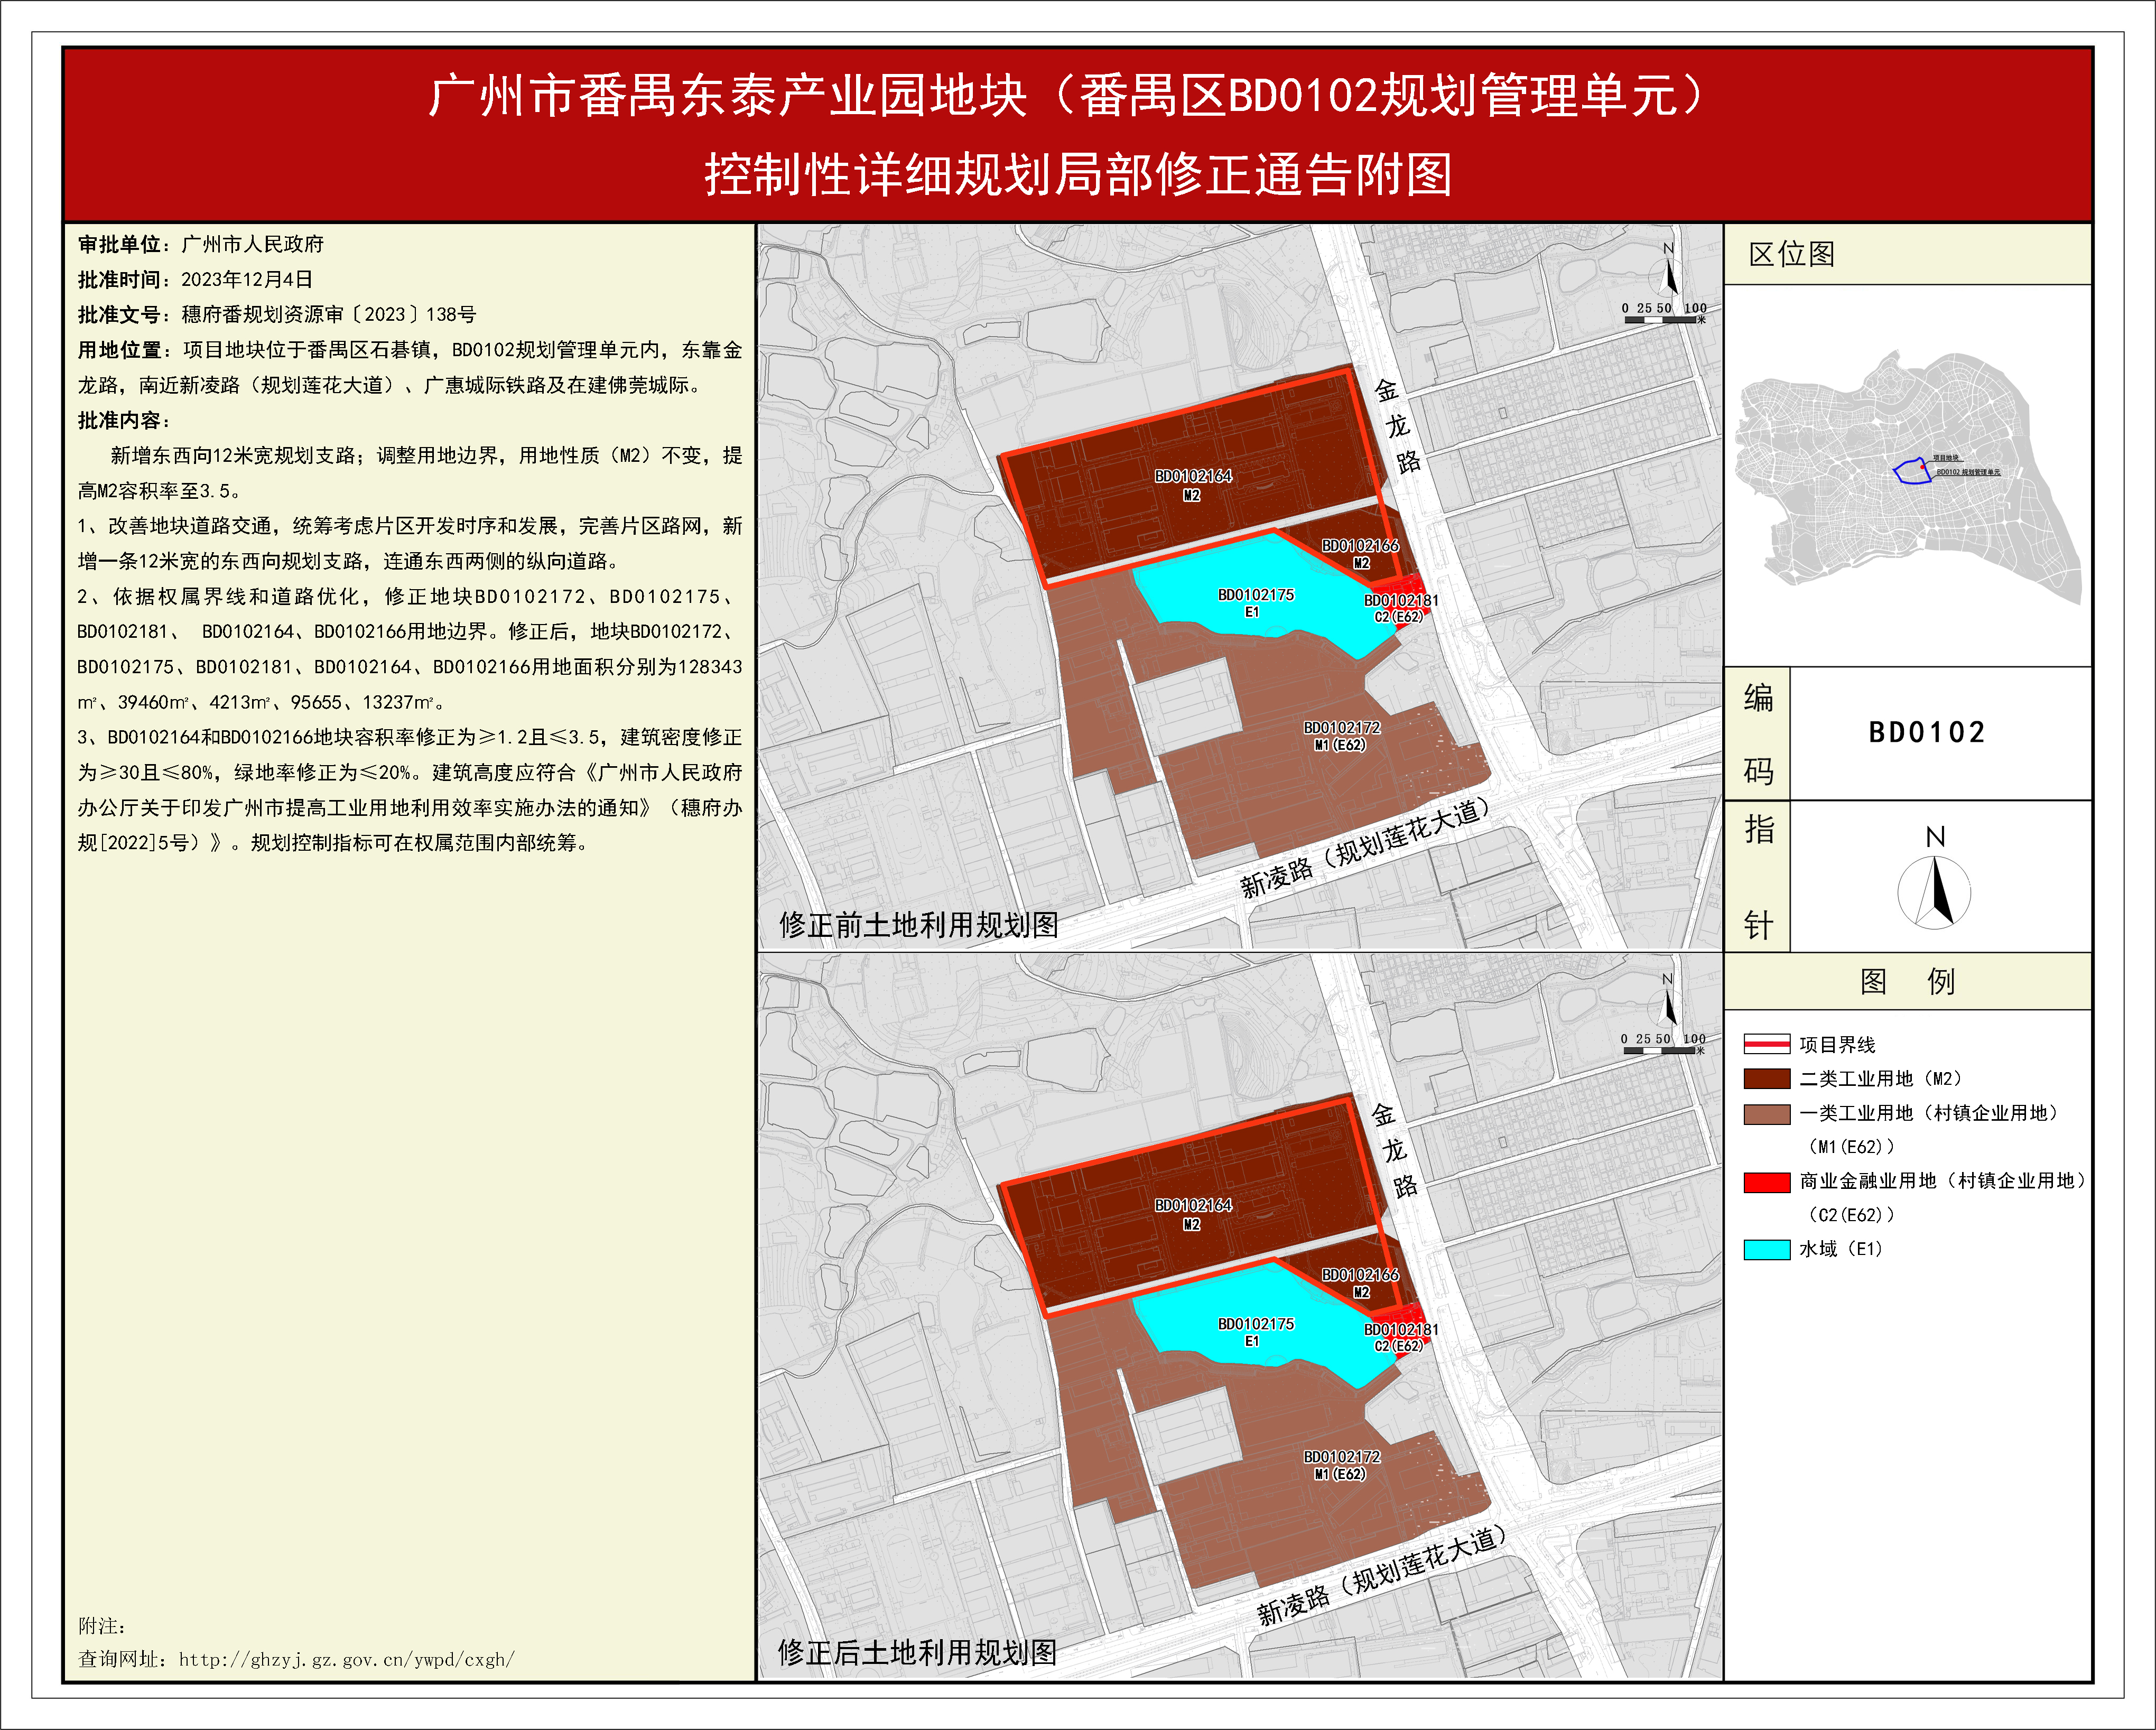This screenshot has width=2156, height=1730.
Task: Click the large compass needle in right panel
Action: pos(1935,889)
